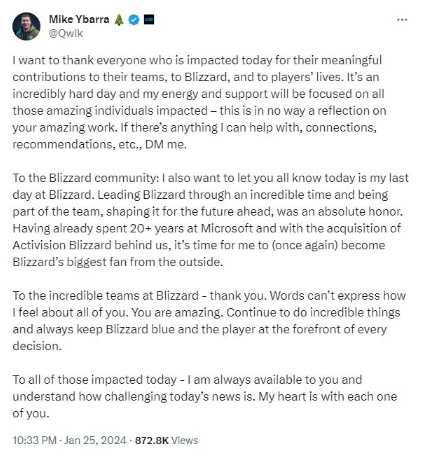Open Mike Ybarra's profile avatar

pos(26,26)
